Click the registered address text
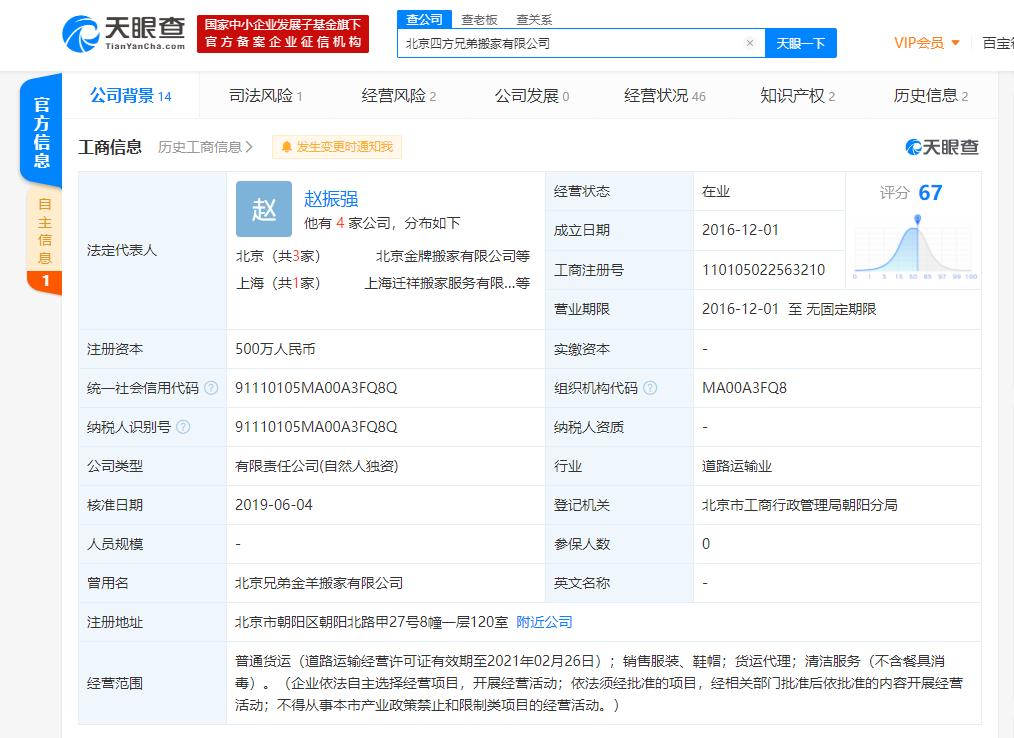This screenshot has width=1014, height=738. (371, 622)
